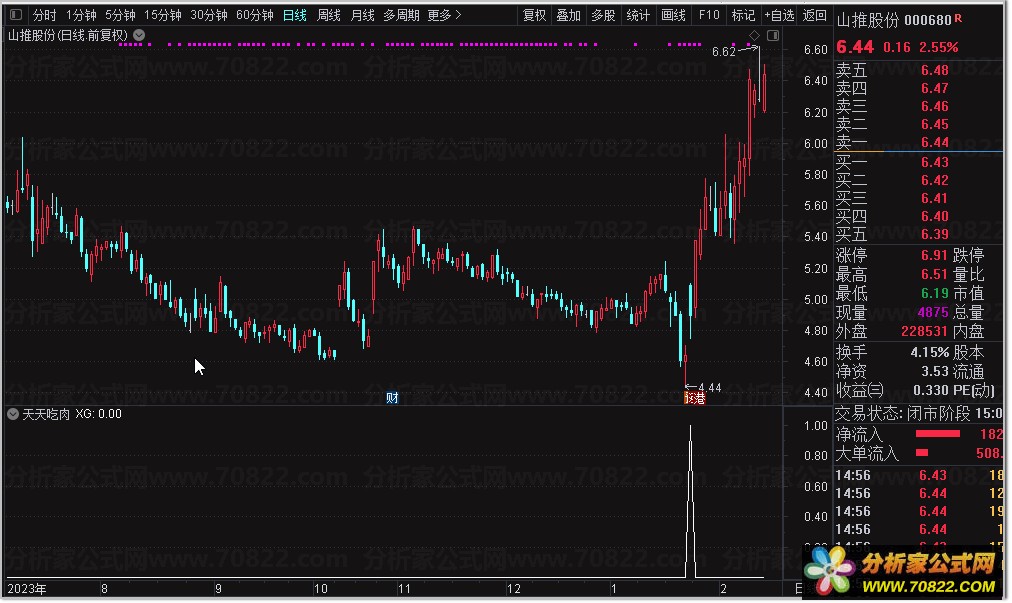Screen dimensions: 1012x603
Task: Switch to the 月线 monthly chart
Action: coord(362,15)
